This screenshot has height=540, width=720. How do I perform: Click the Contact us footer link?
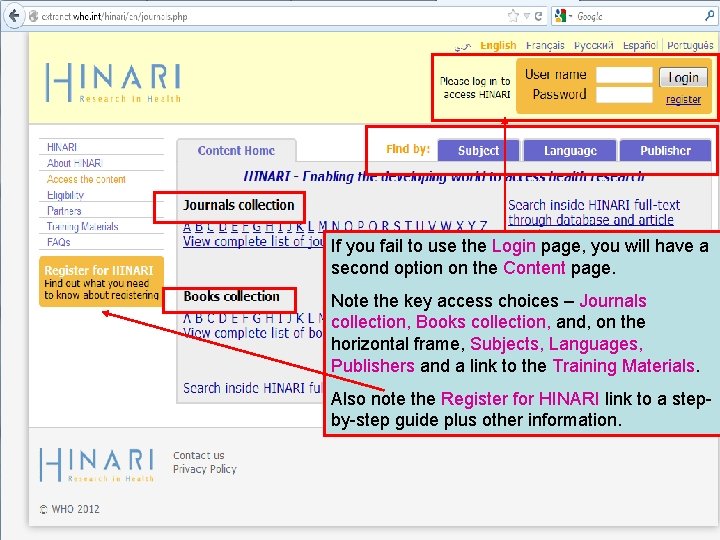click(198, 456)
